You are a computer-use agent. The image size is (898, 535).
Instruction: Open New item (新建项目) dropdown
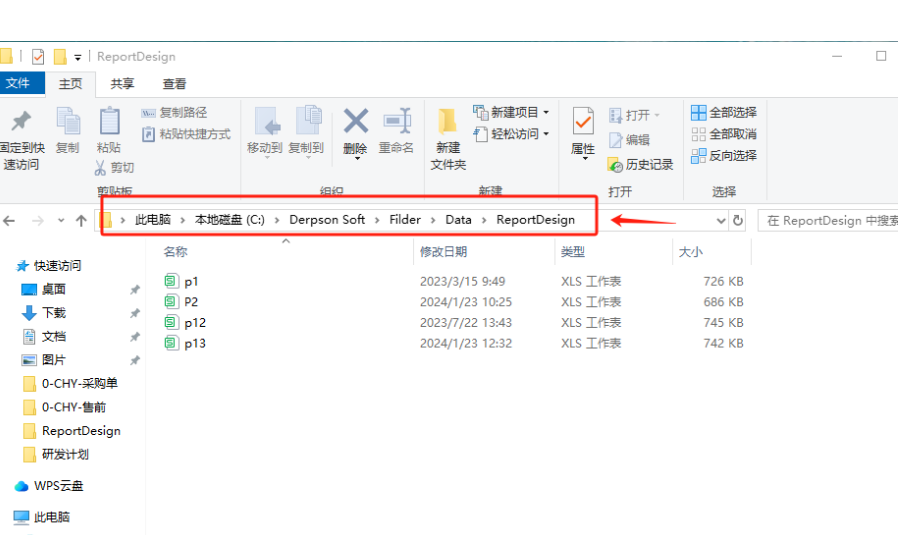tap(511, 112)
